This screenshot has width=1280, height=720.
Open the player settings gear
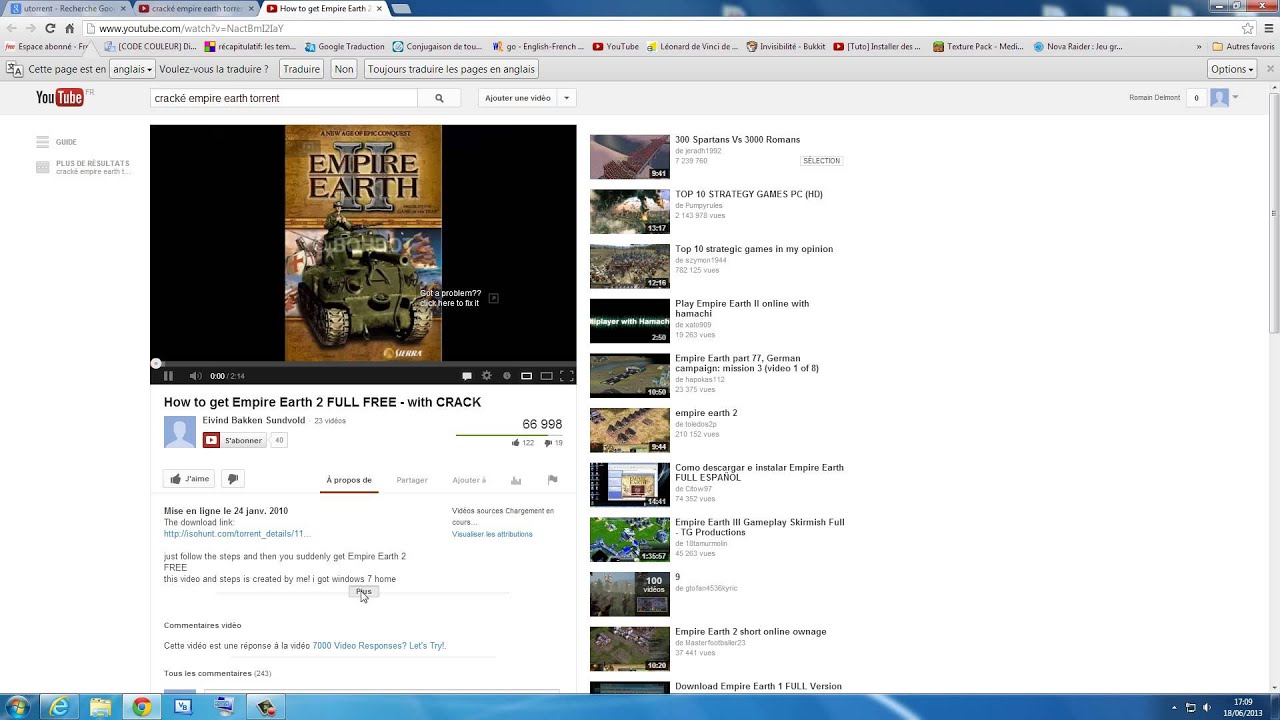click(x=487, y=376)
